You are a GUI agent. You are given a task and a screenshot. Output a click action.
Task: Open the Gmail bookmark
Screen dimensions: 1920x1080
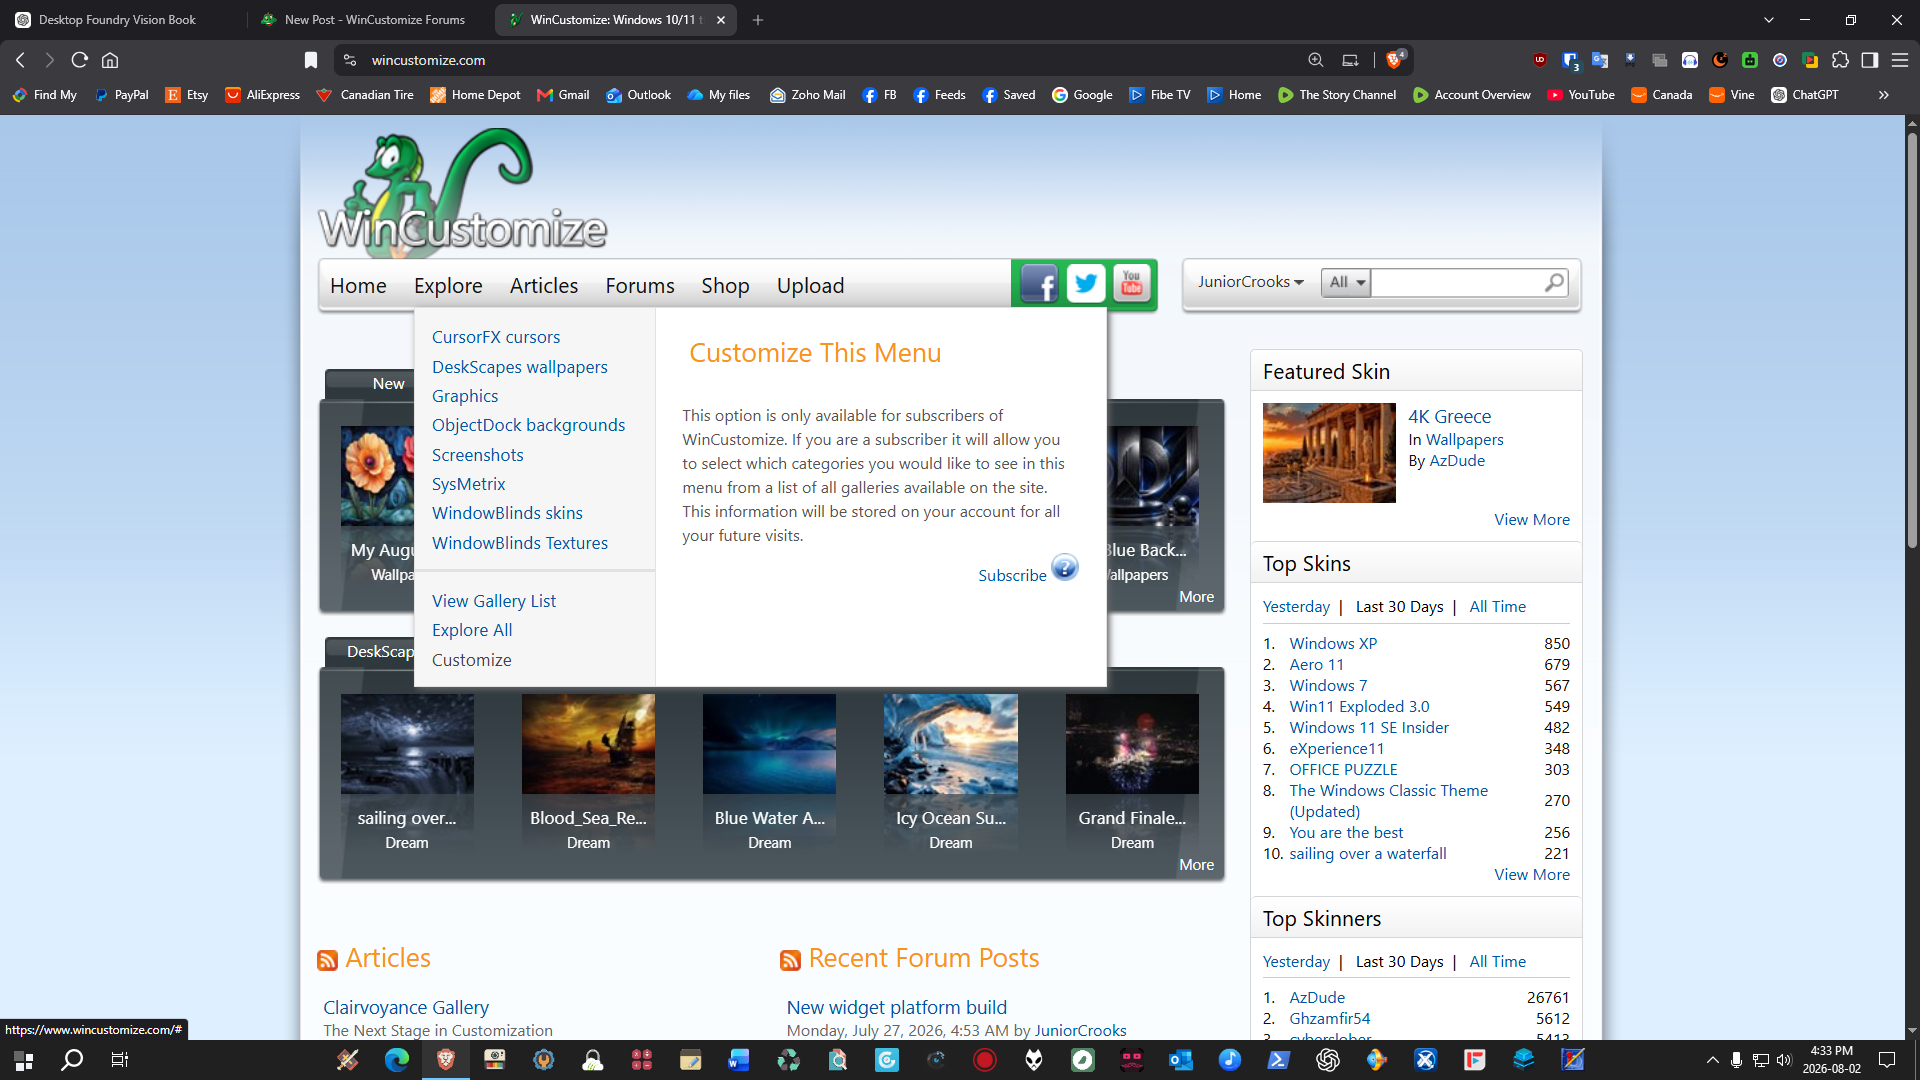click(563, 95)
